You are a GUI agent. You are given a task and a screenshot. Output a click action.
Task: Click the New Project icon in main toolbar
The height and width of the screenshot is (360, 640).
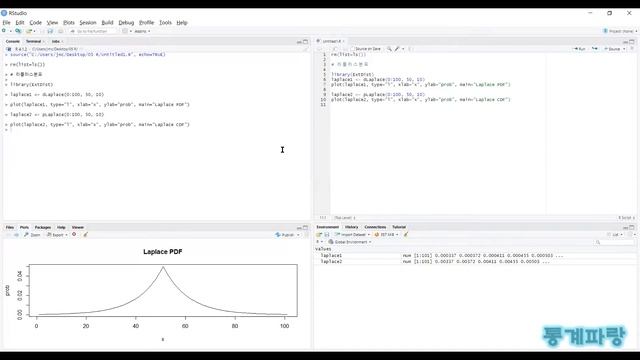pos(18,31)
